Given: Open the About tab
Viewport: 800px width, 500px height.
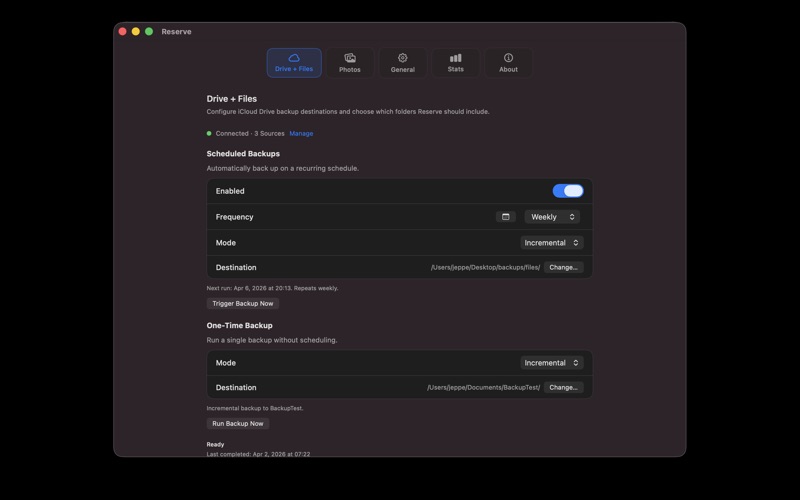Looking at the screenshot, I should tap(508, 63).
